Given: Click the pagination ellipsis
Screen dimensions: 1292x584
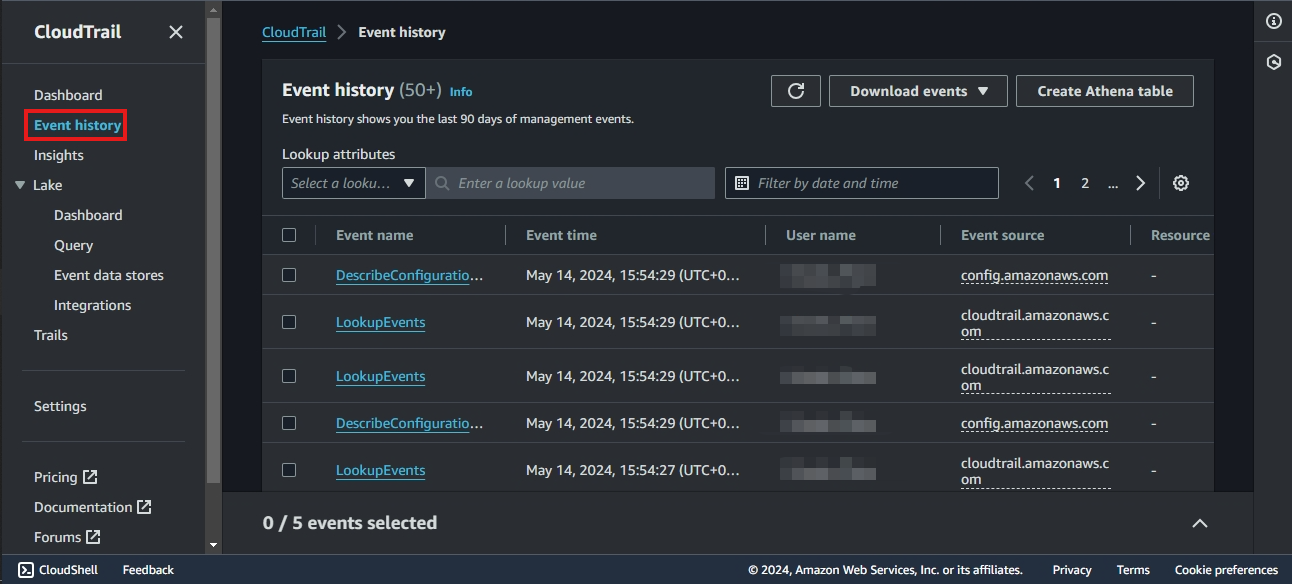Looking at the screenshot, I should click(1113, 183).
